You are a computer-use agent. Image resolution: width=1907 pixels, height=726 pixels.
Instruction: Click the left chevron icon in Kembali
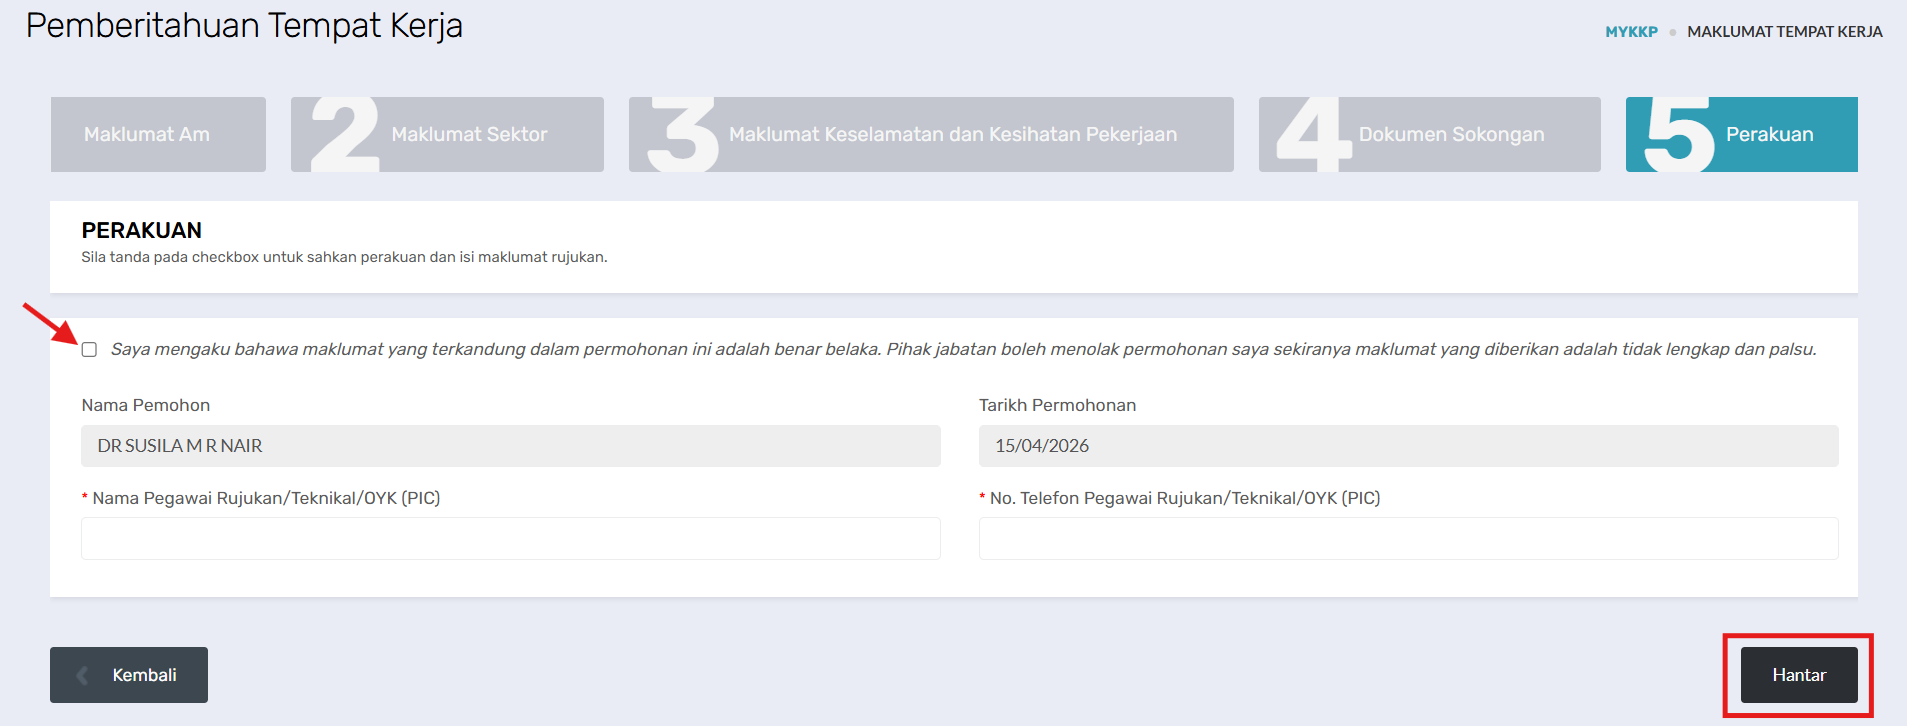83,675
